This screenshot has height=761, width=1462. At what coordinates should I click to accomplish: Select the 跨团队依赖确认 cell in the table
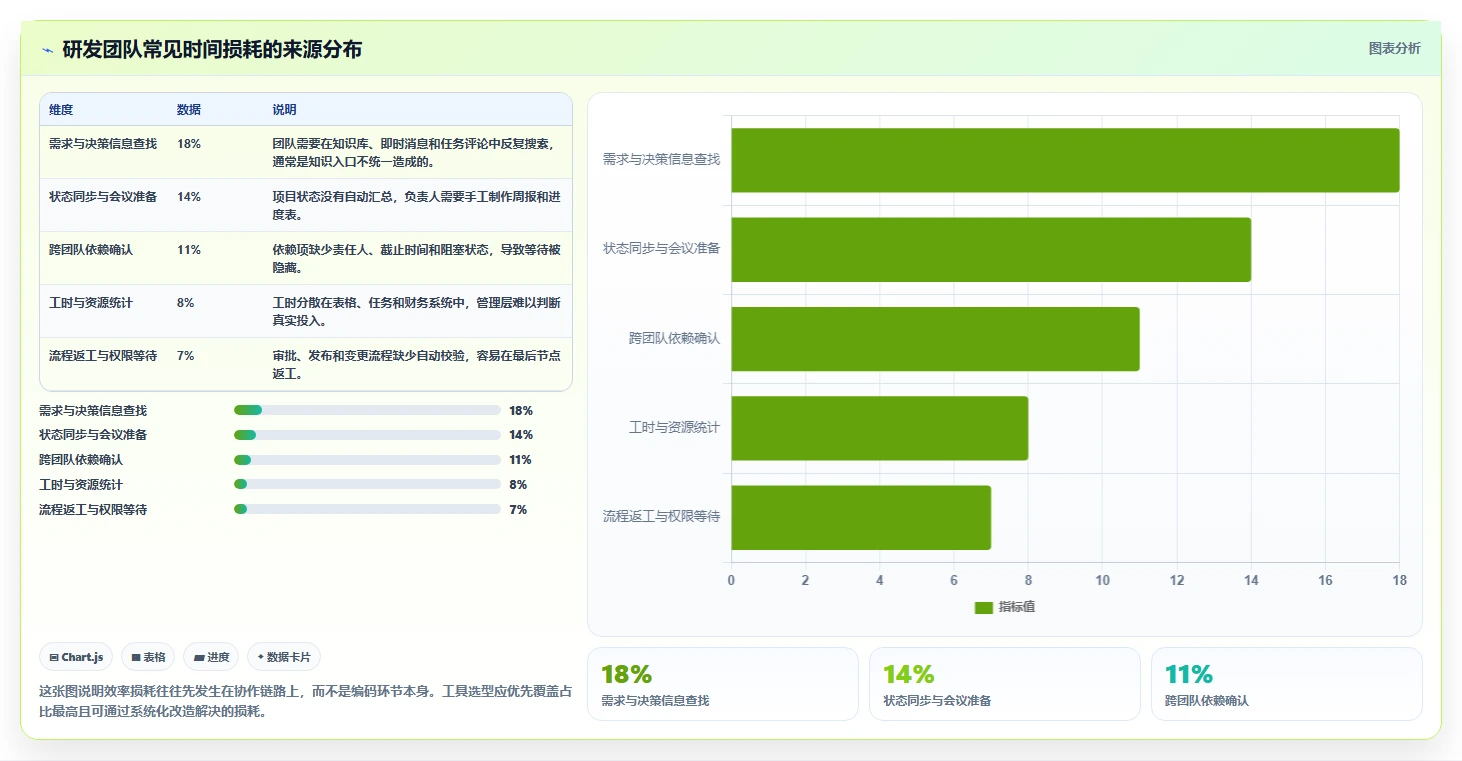tap(91, 250)
